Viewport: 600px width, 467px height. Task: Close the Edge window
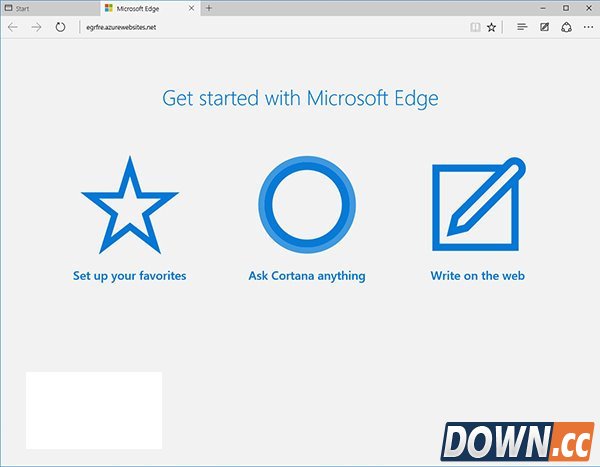coord(589,8)
